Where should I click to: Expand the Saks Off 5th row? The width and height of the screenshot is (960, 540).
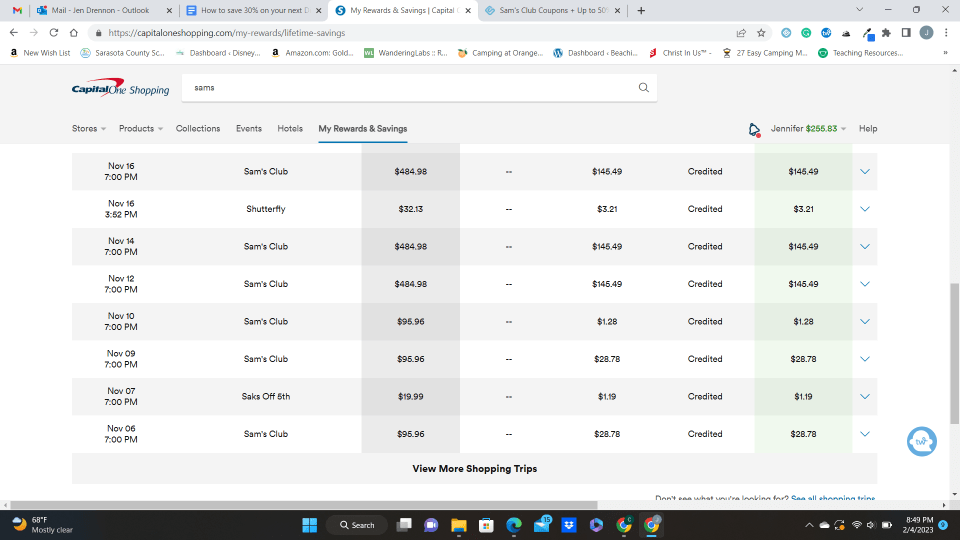pyautogui.click(x=864, y=396)
